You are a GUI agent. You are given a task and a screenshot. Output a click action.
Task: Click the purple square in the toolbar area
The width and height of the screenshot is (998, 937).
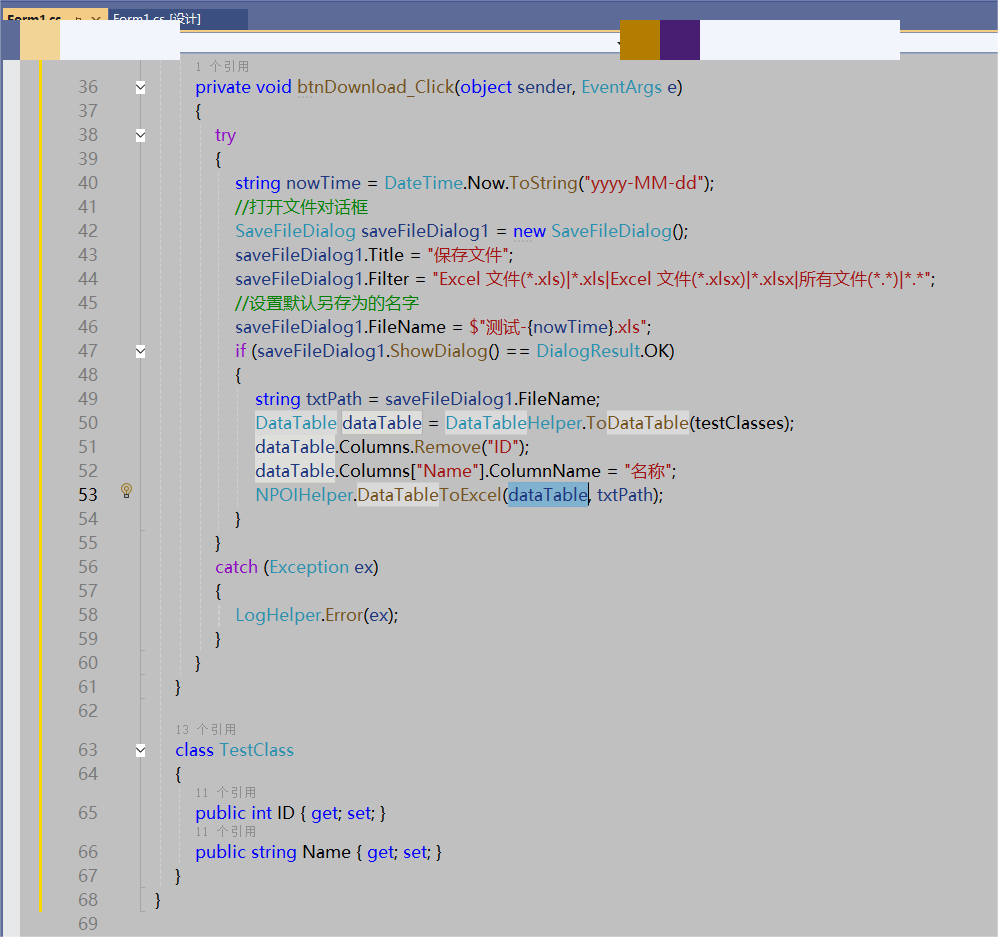point(678,40)
